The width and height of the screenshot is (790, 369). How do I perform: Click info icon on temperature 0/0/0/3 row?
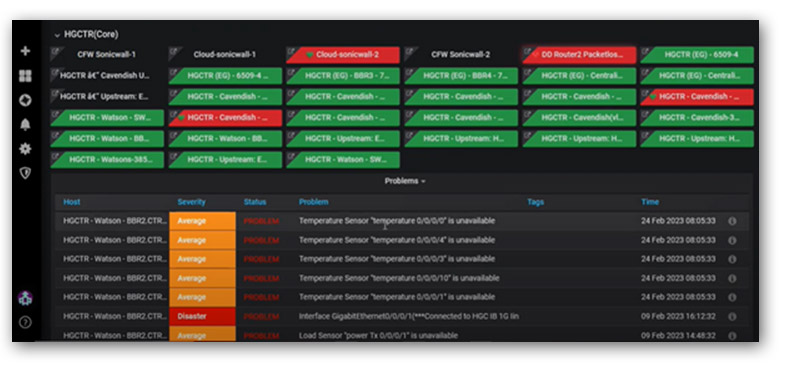732,259
